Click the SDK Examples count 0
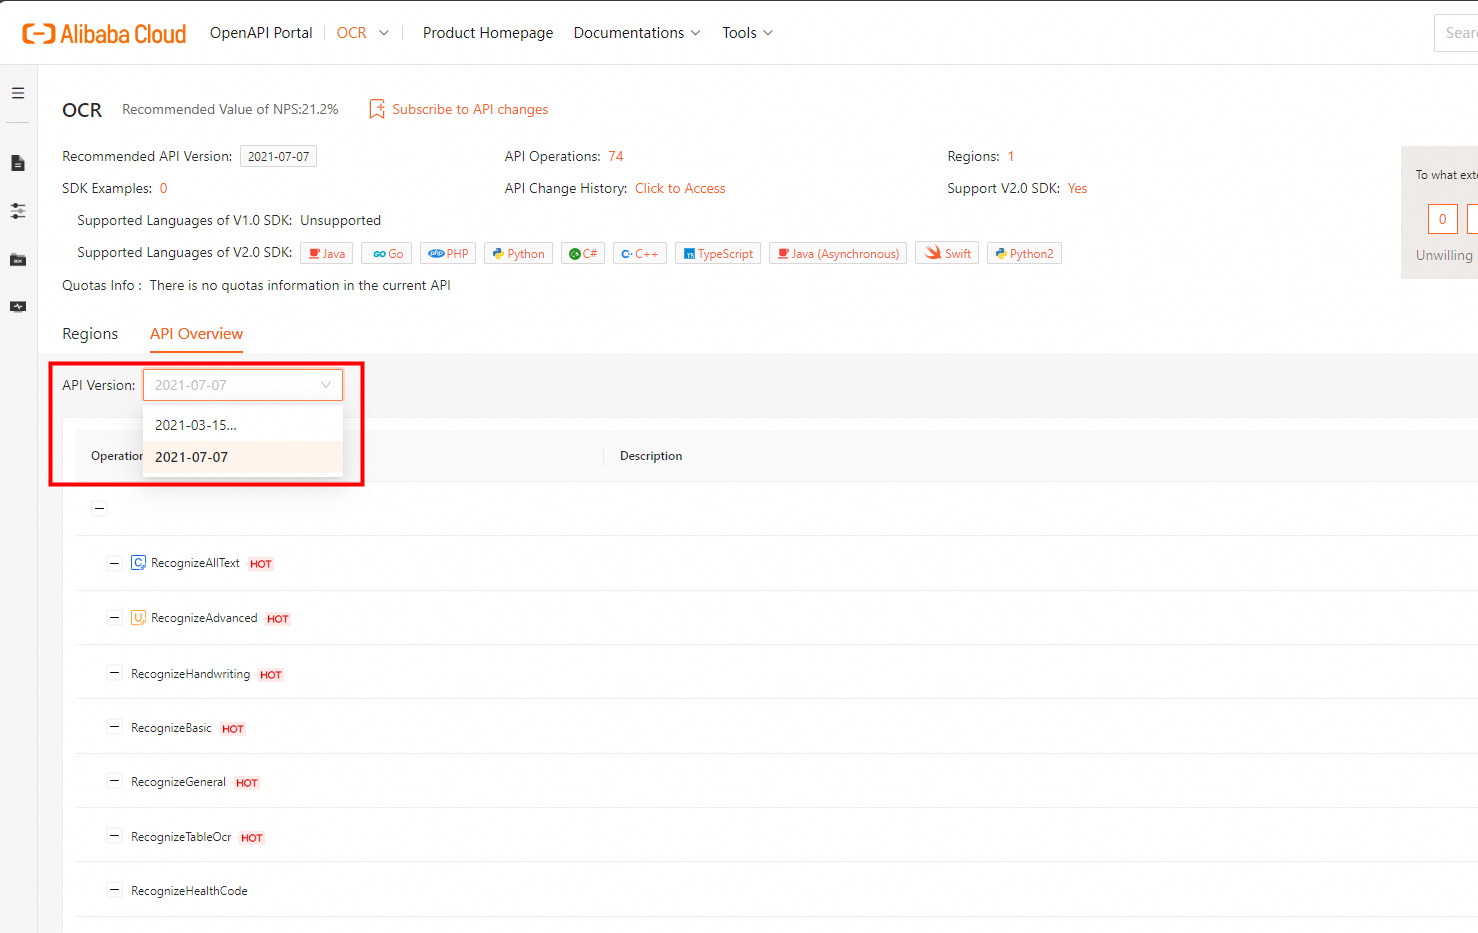The width and height of the screenshot is (1478, 933). tap(164, 188)
